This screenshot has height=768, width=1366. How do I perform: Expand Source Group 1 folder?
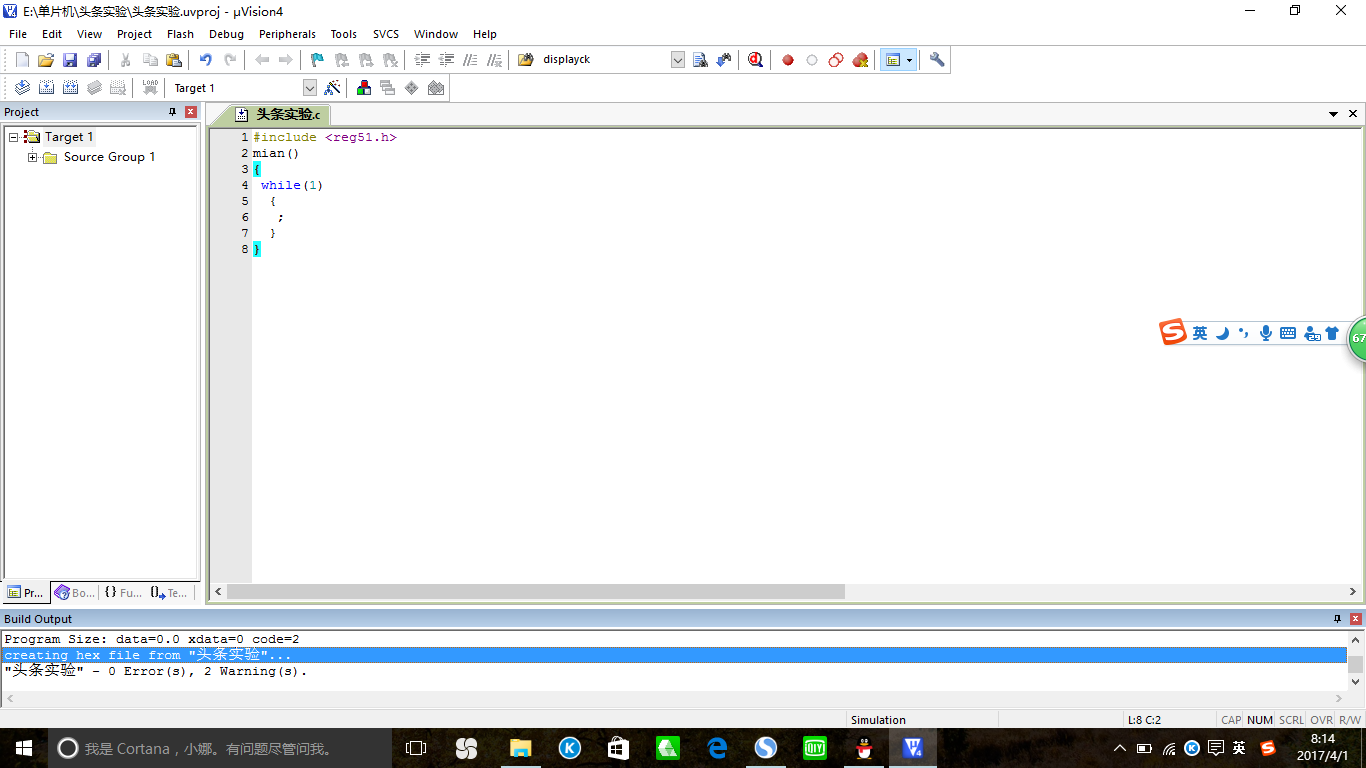(x=33, y=157)
